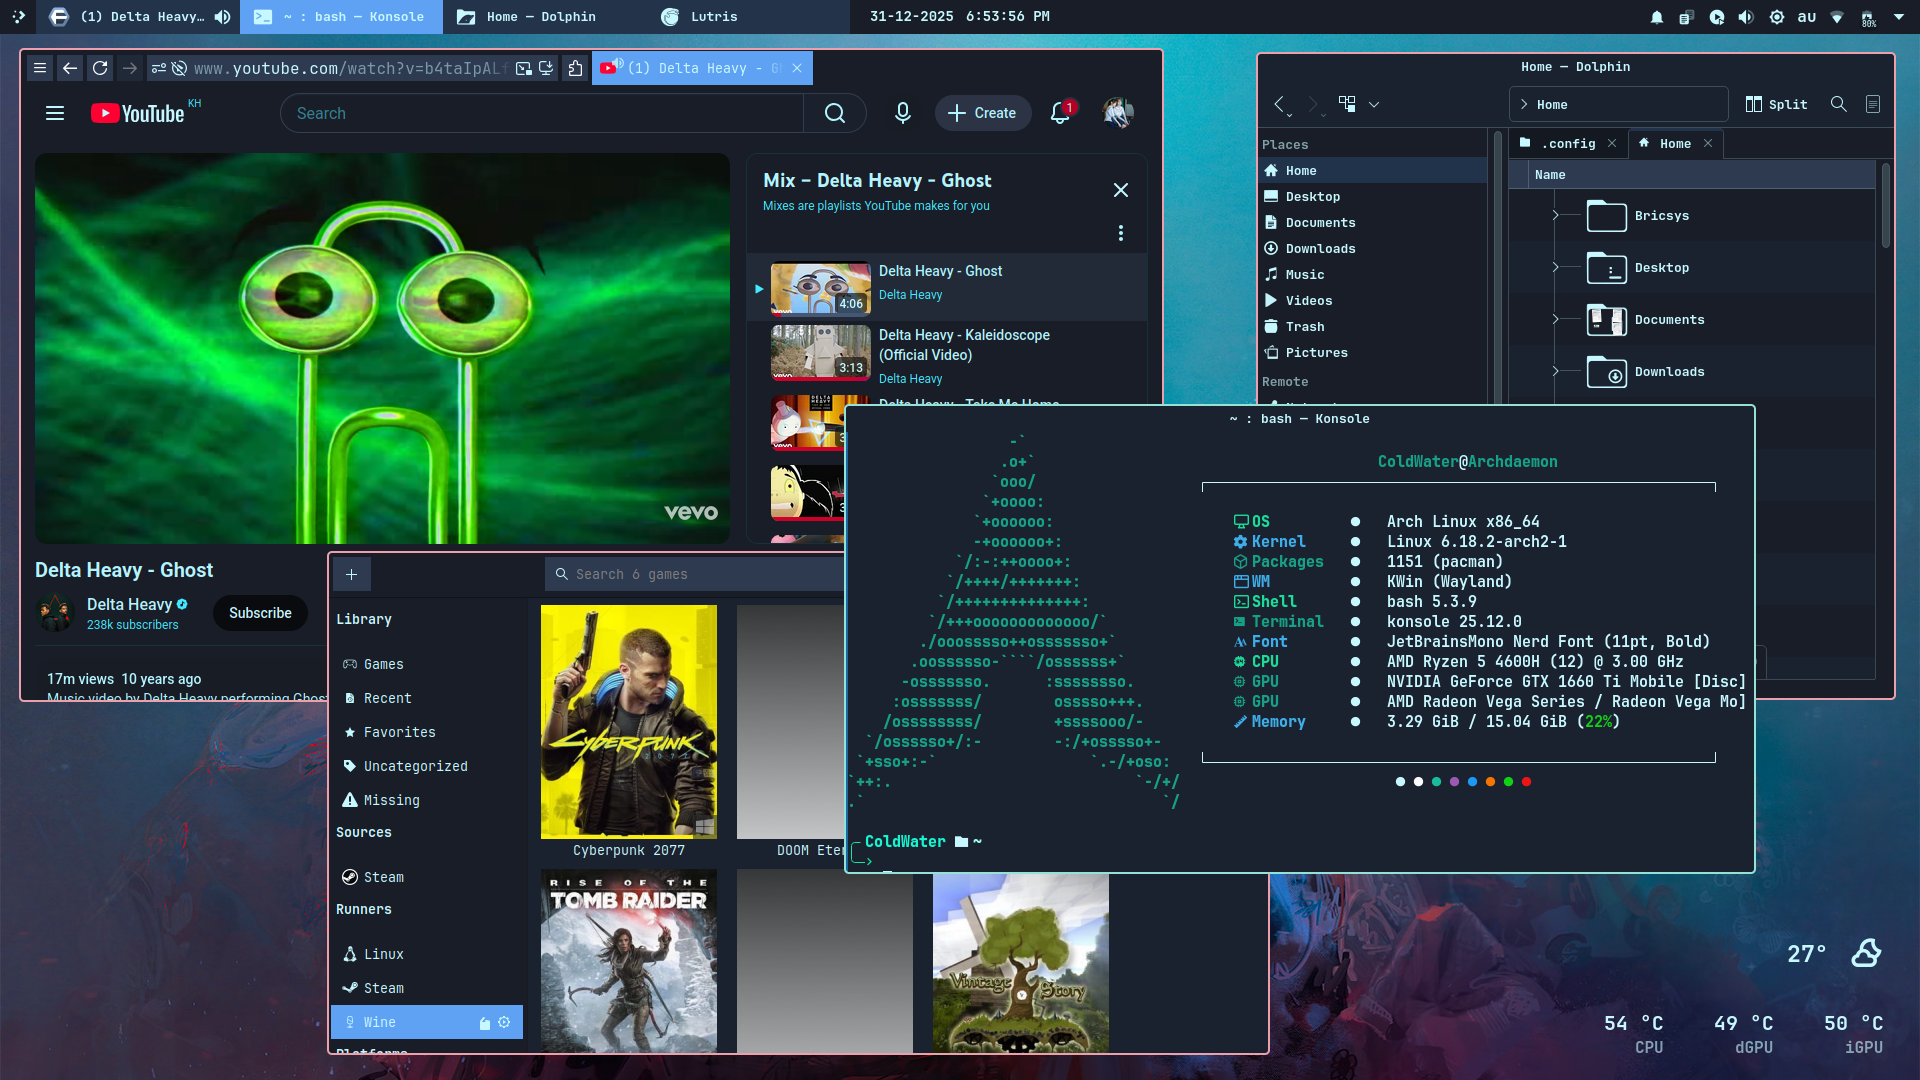Select Favorites in Lutris library
The width and height of the screenshot is (1920, 1080).
pos(399,732)
